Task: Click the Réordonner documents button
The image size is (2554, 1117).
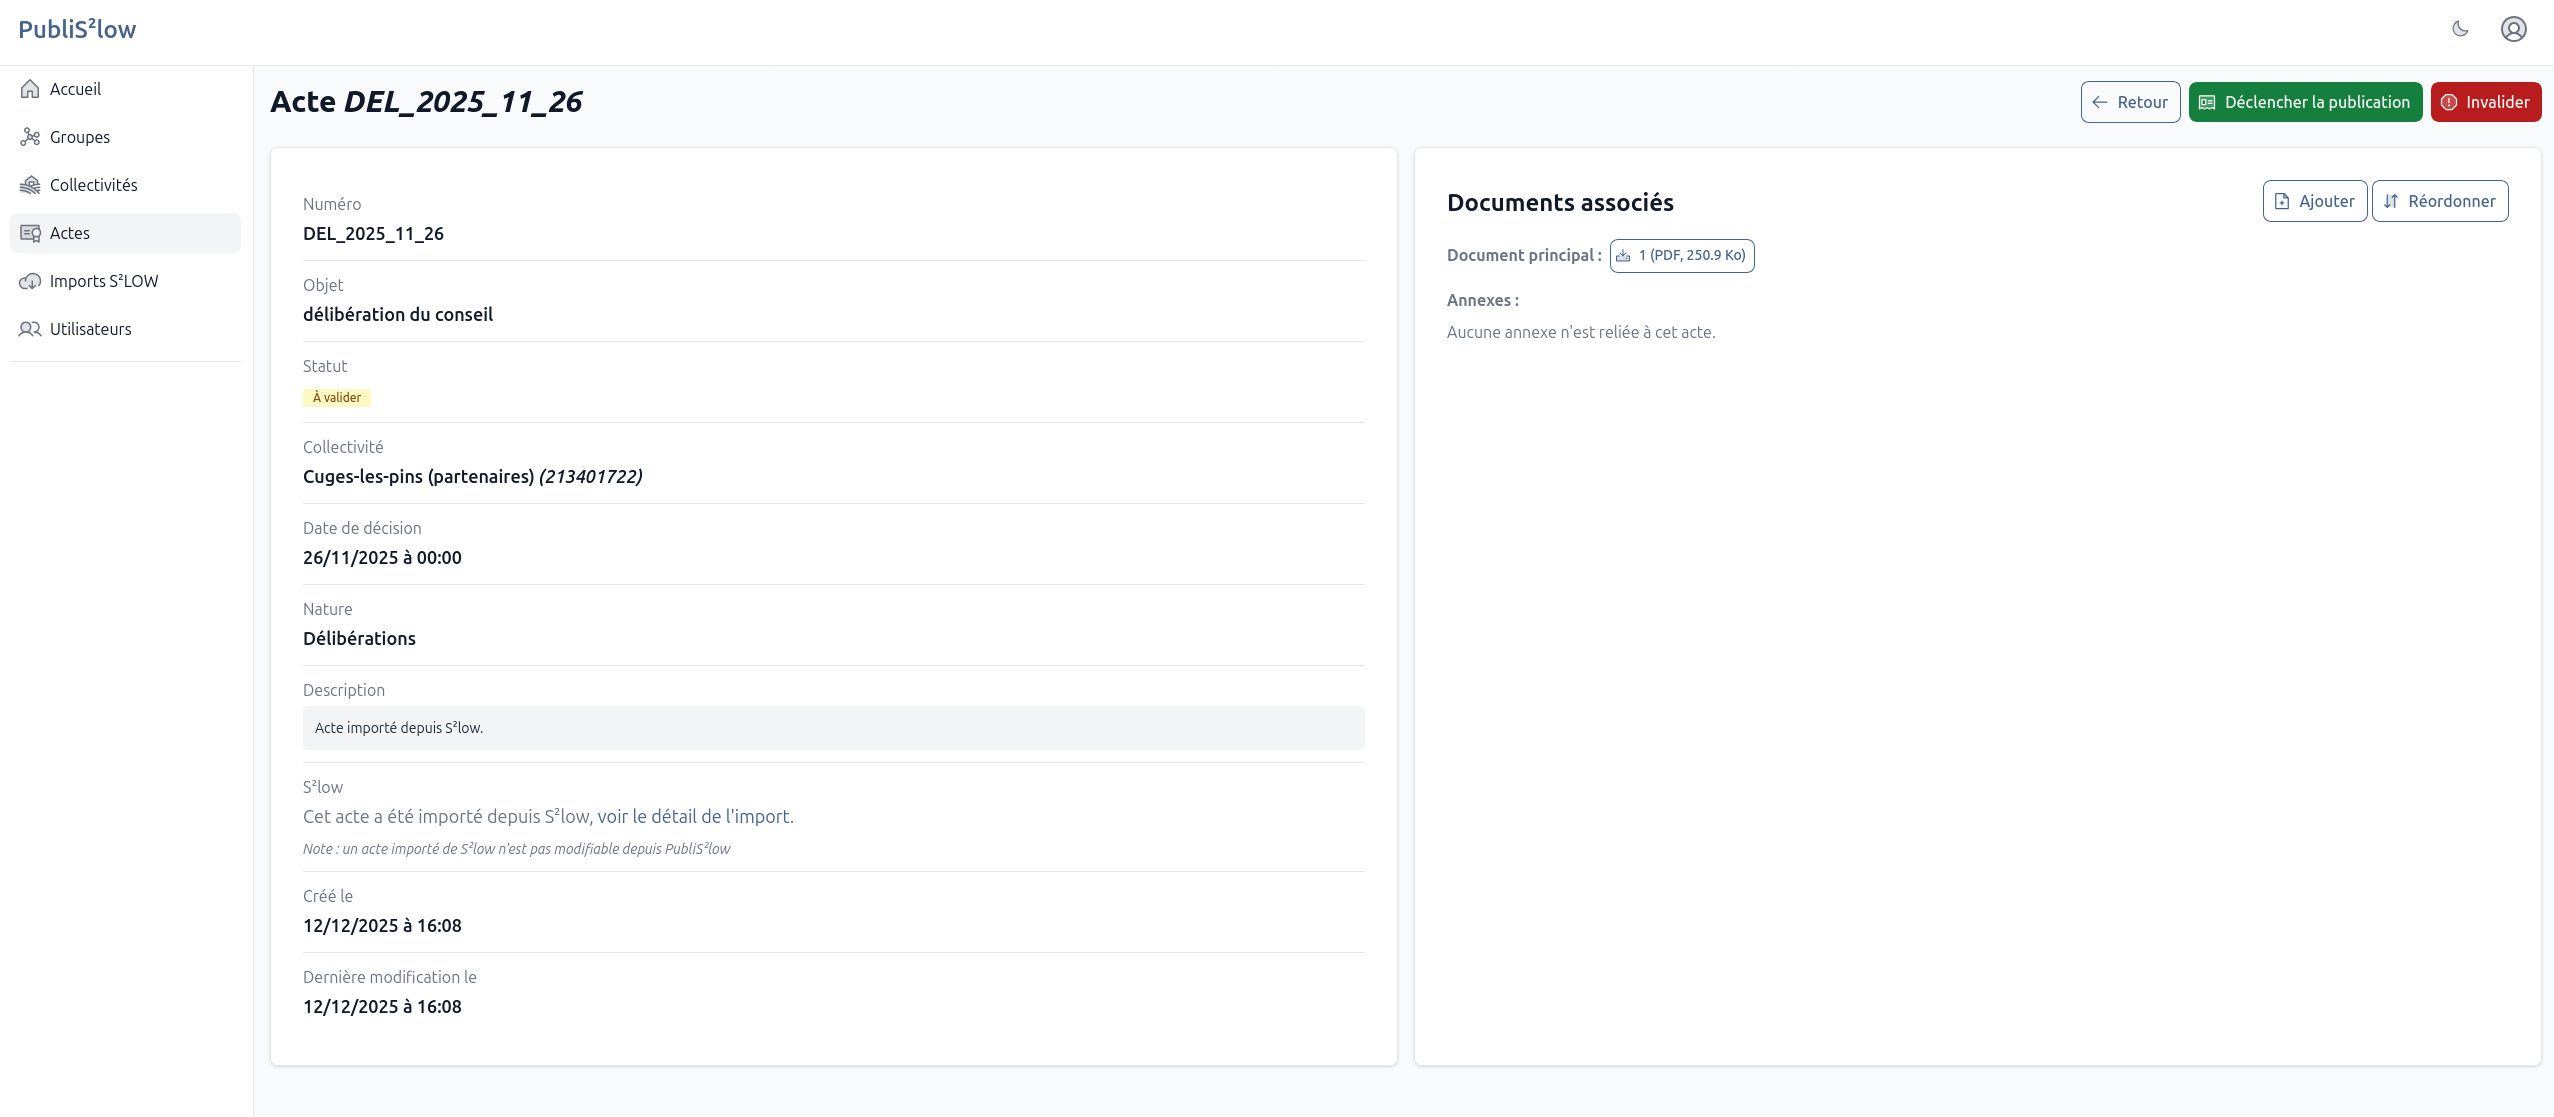Action: pyautogui.click(x=2439, y=201)
